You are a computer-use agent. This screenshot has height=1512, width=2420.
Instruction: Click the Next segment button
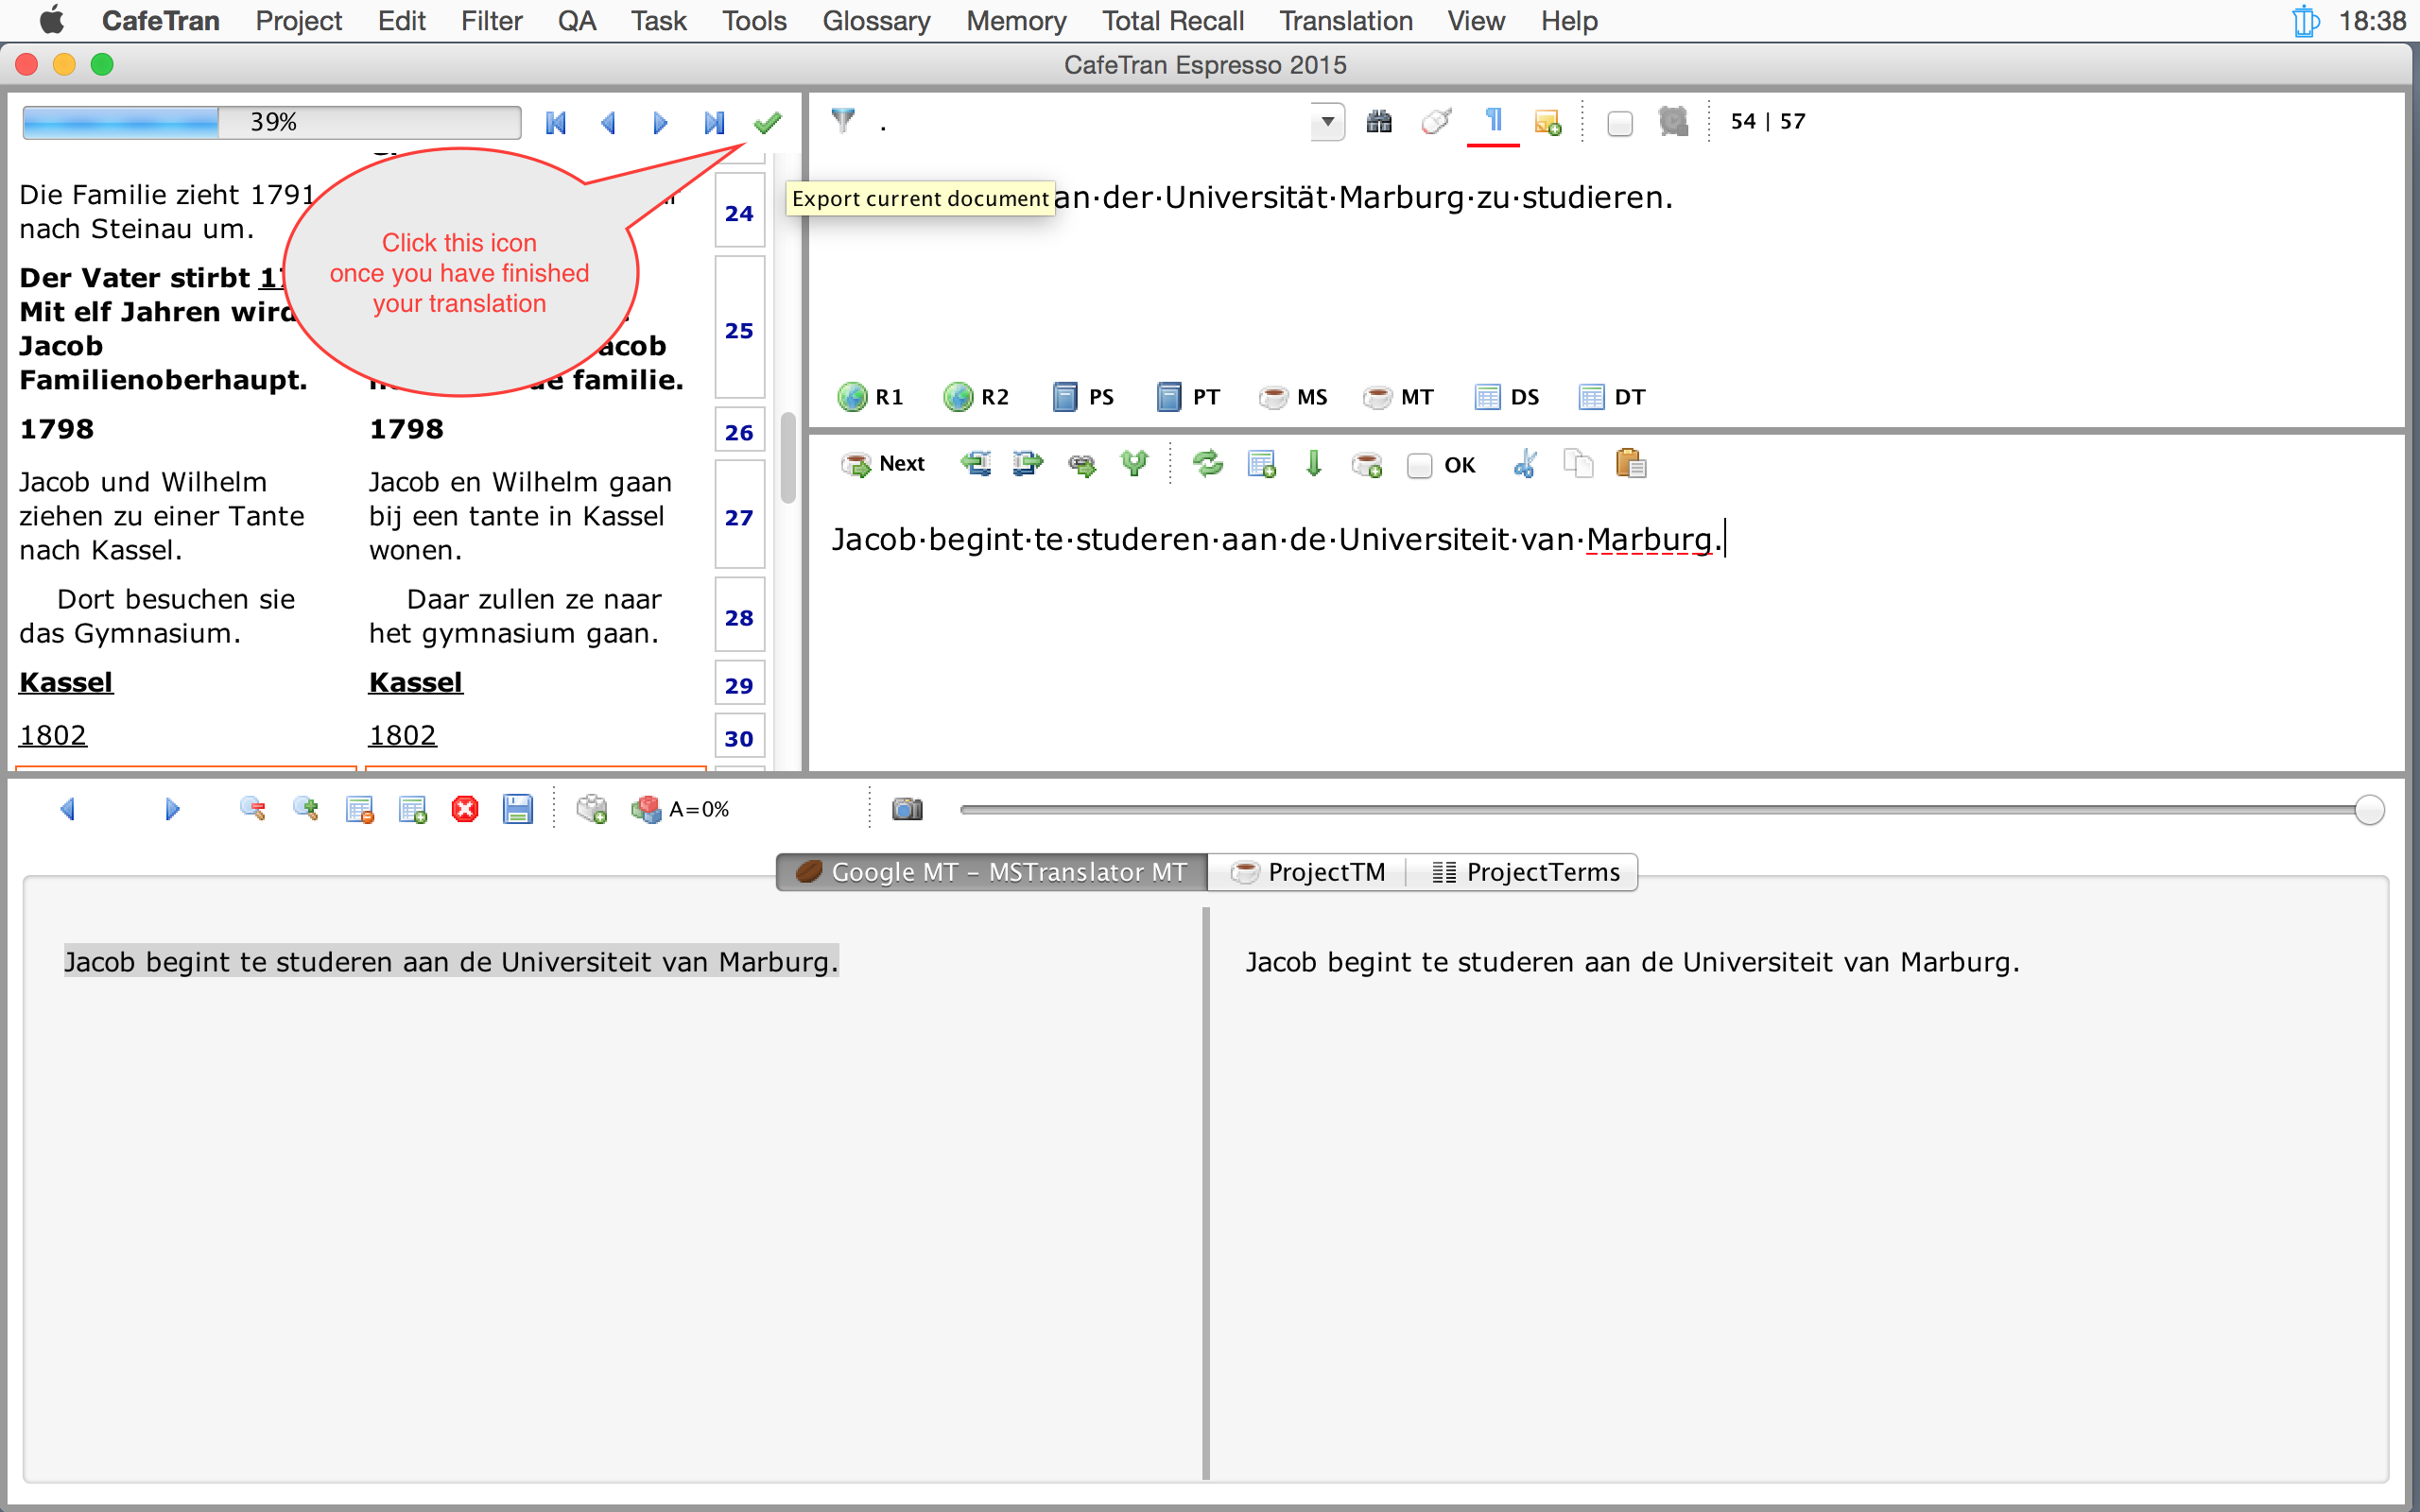[884, 464]
